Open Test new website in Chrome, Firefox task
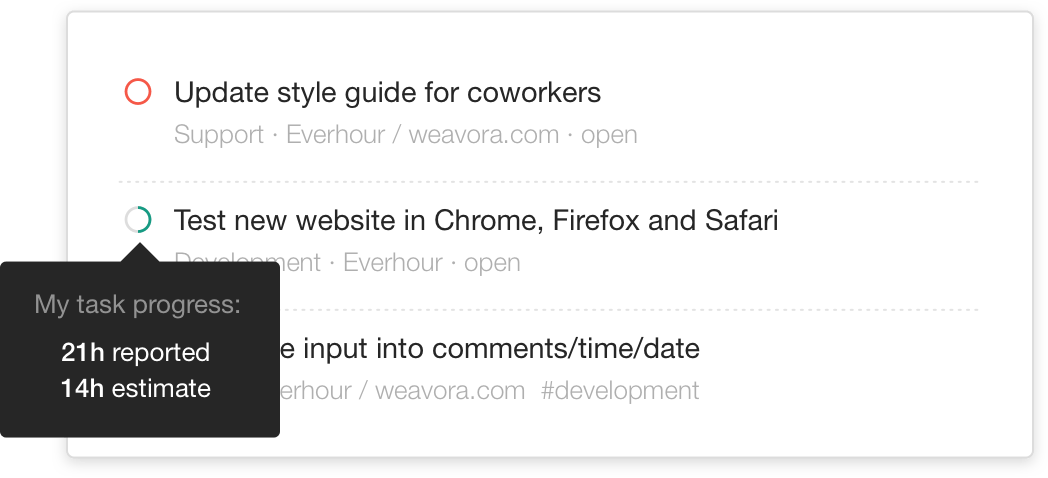This screenshot has height=478, width=1048. [475, 220]
